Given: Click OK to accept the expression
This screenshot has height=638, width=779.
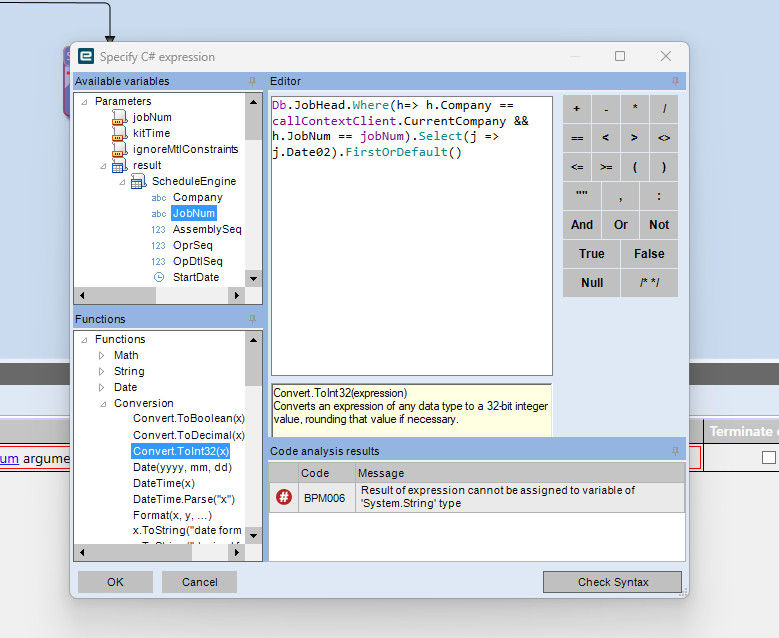Looking at the screenshot, I should click(x=115, y=582).
